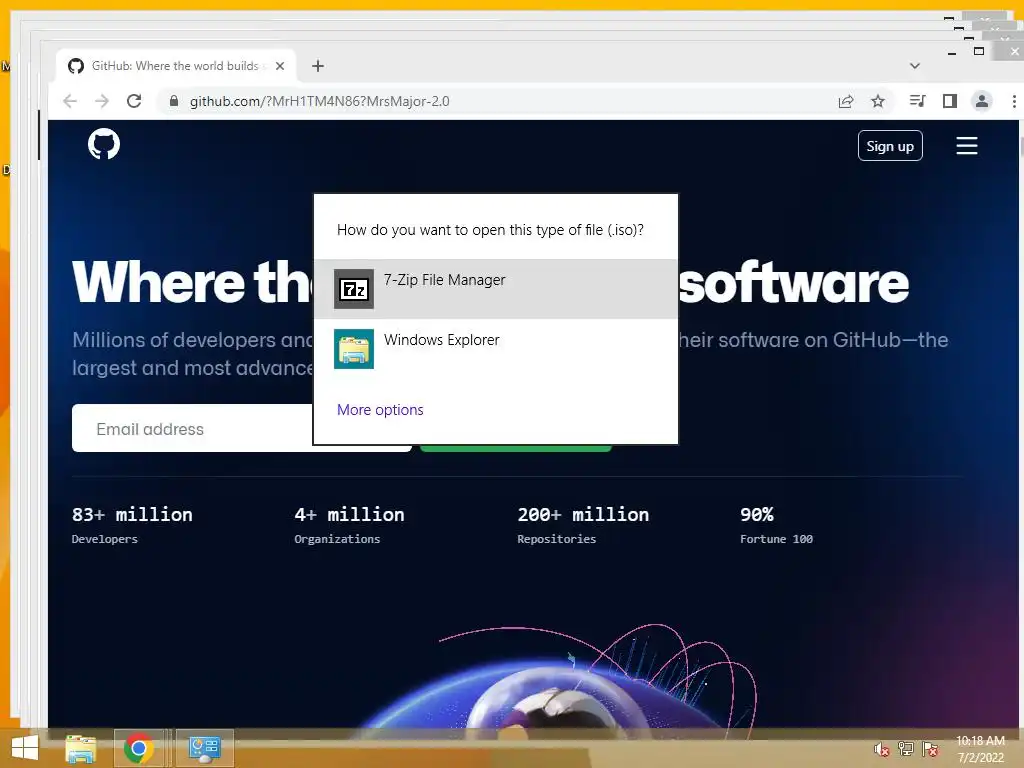Minimize the front Chrome window
The image size is (1024, 768).
point(952,52)
